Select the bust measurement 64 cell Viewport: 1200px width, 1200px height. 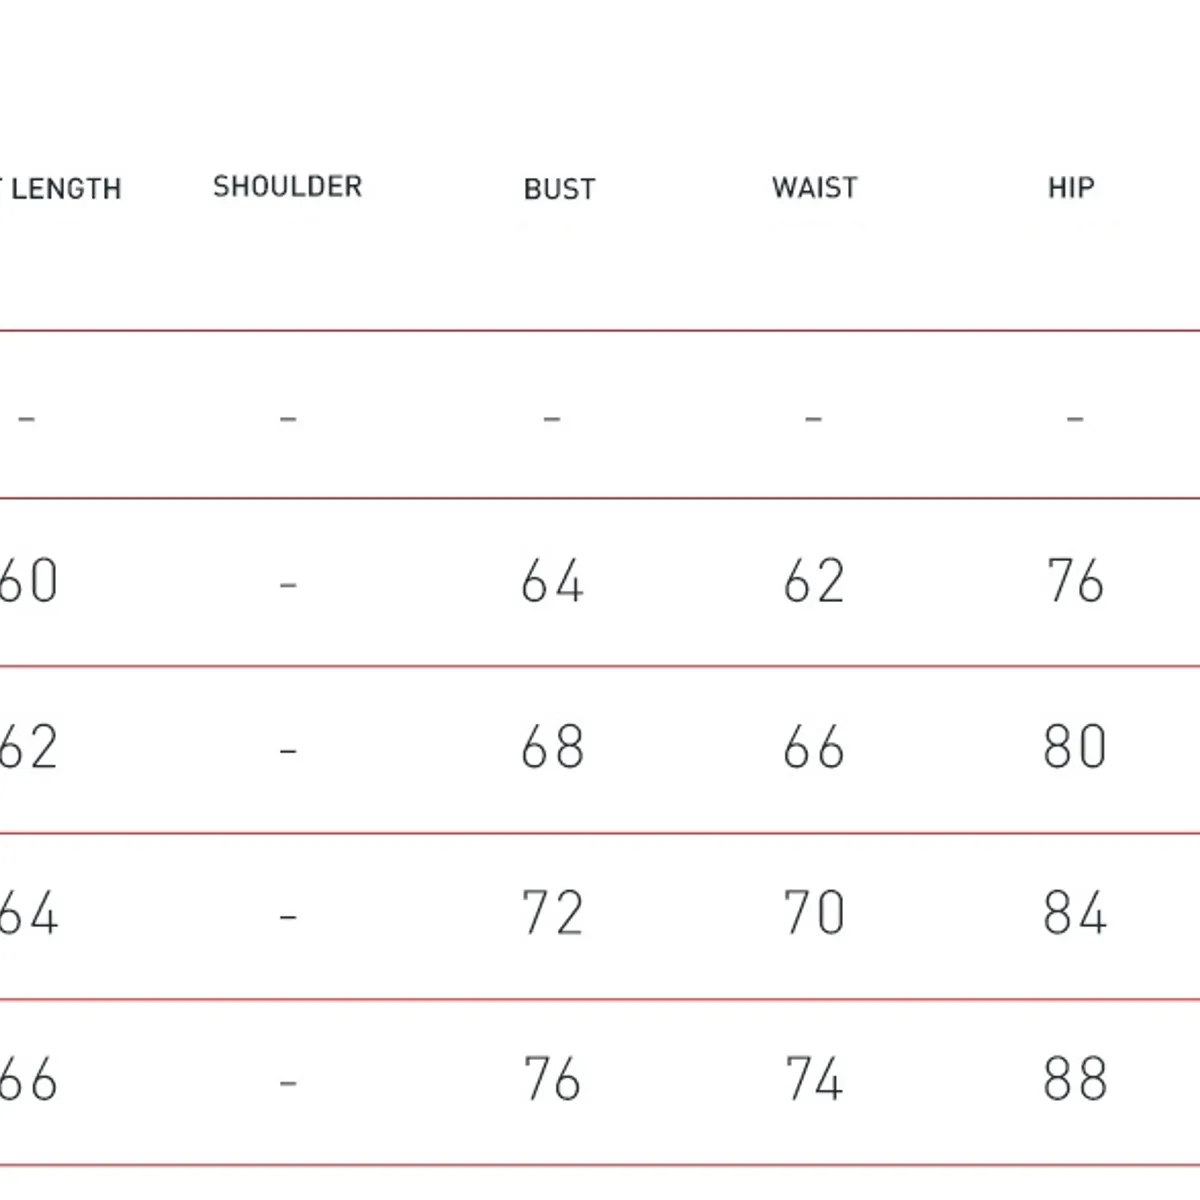click(552, 581)
